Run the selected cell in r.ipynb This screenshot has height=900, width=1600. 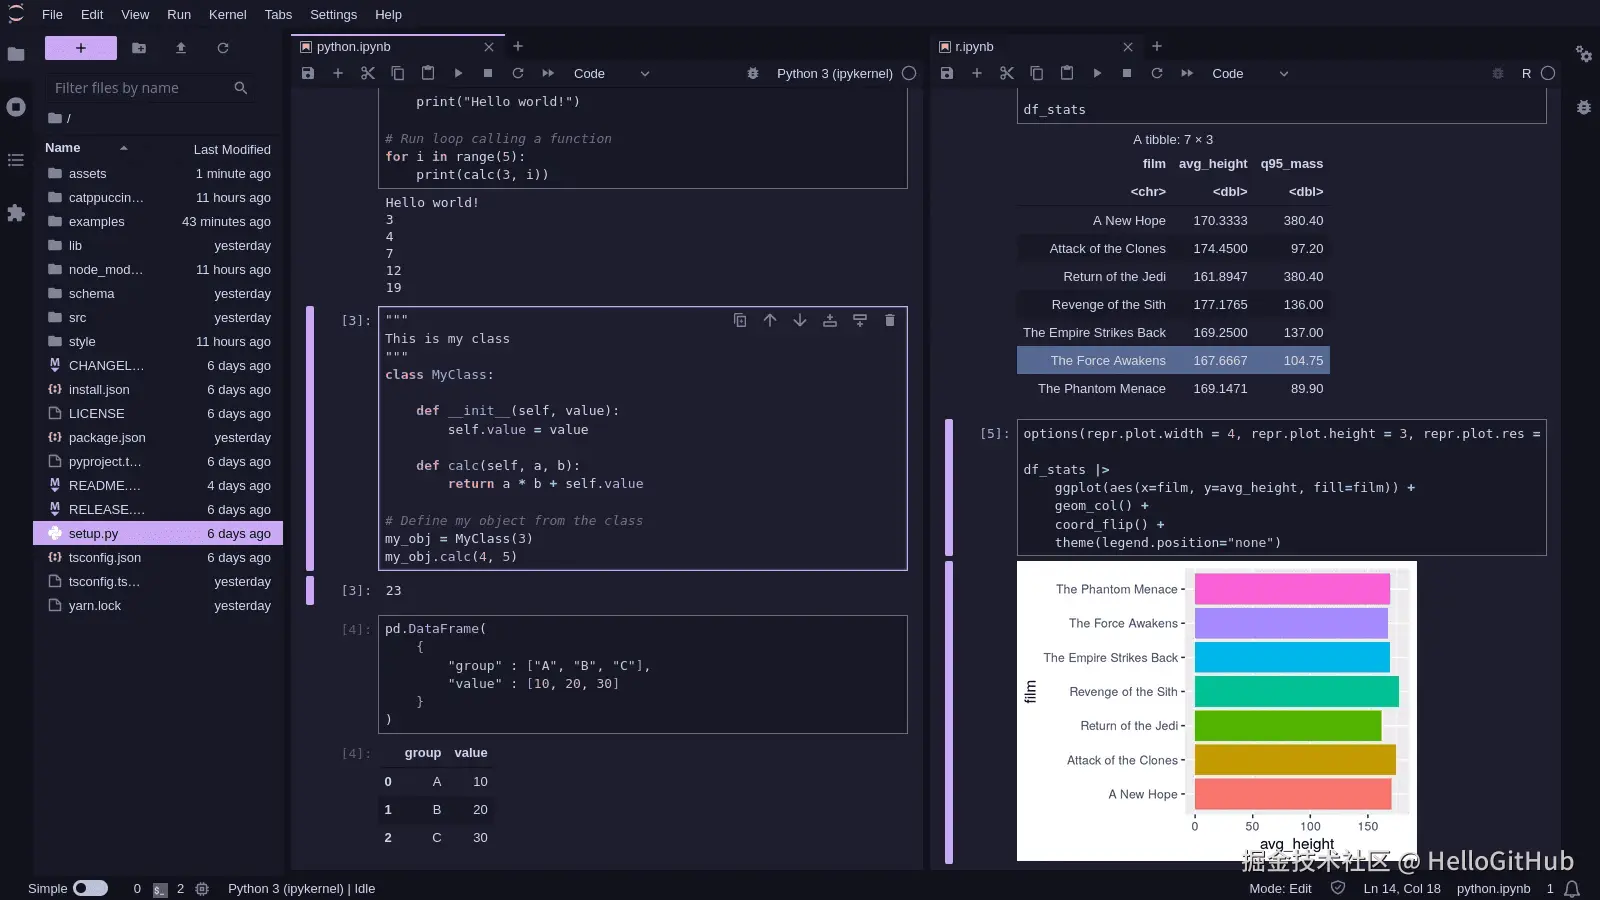[x=1097, y=73]
